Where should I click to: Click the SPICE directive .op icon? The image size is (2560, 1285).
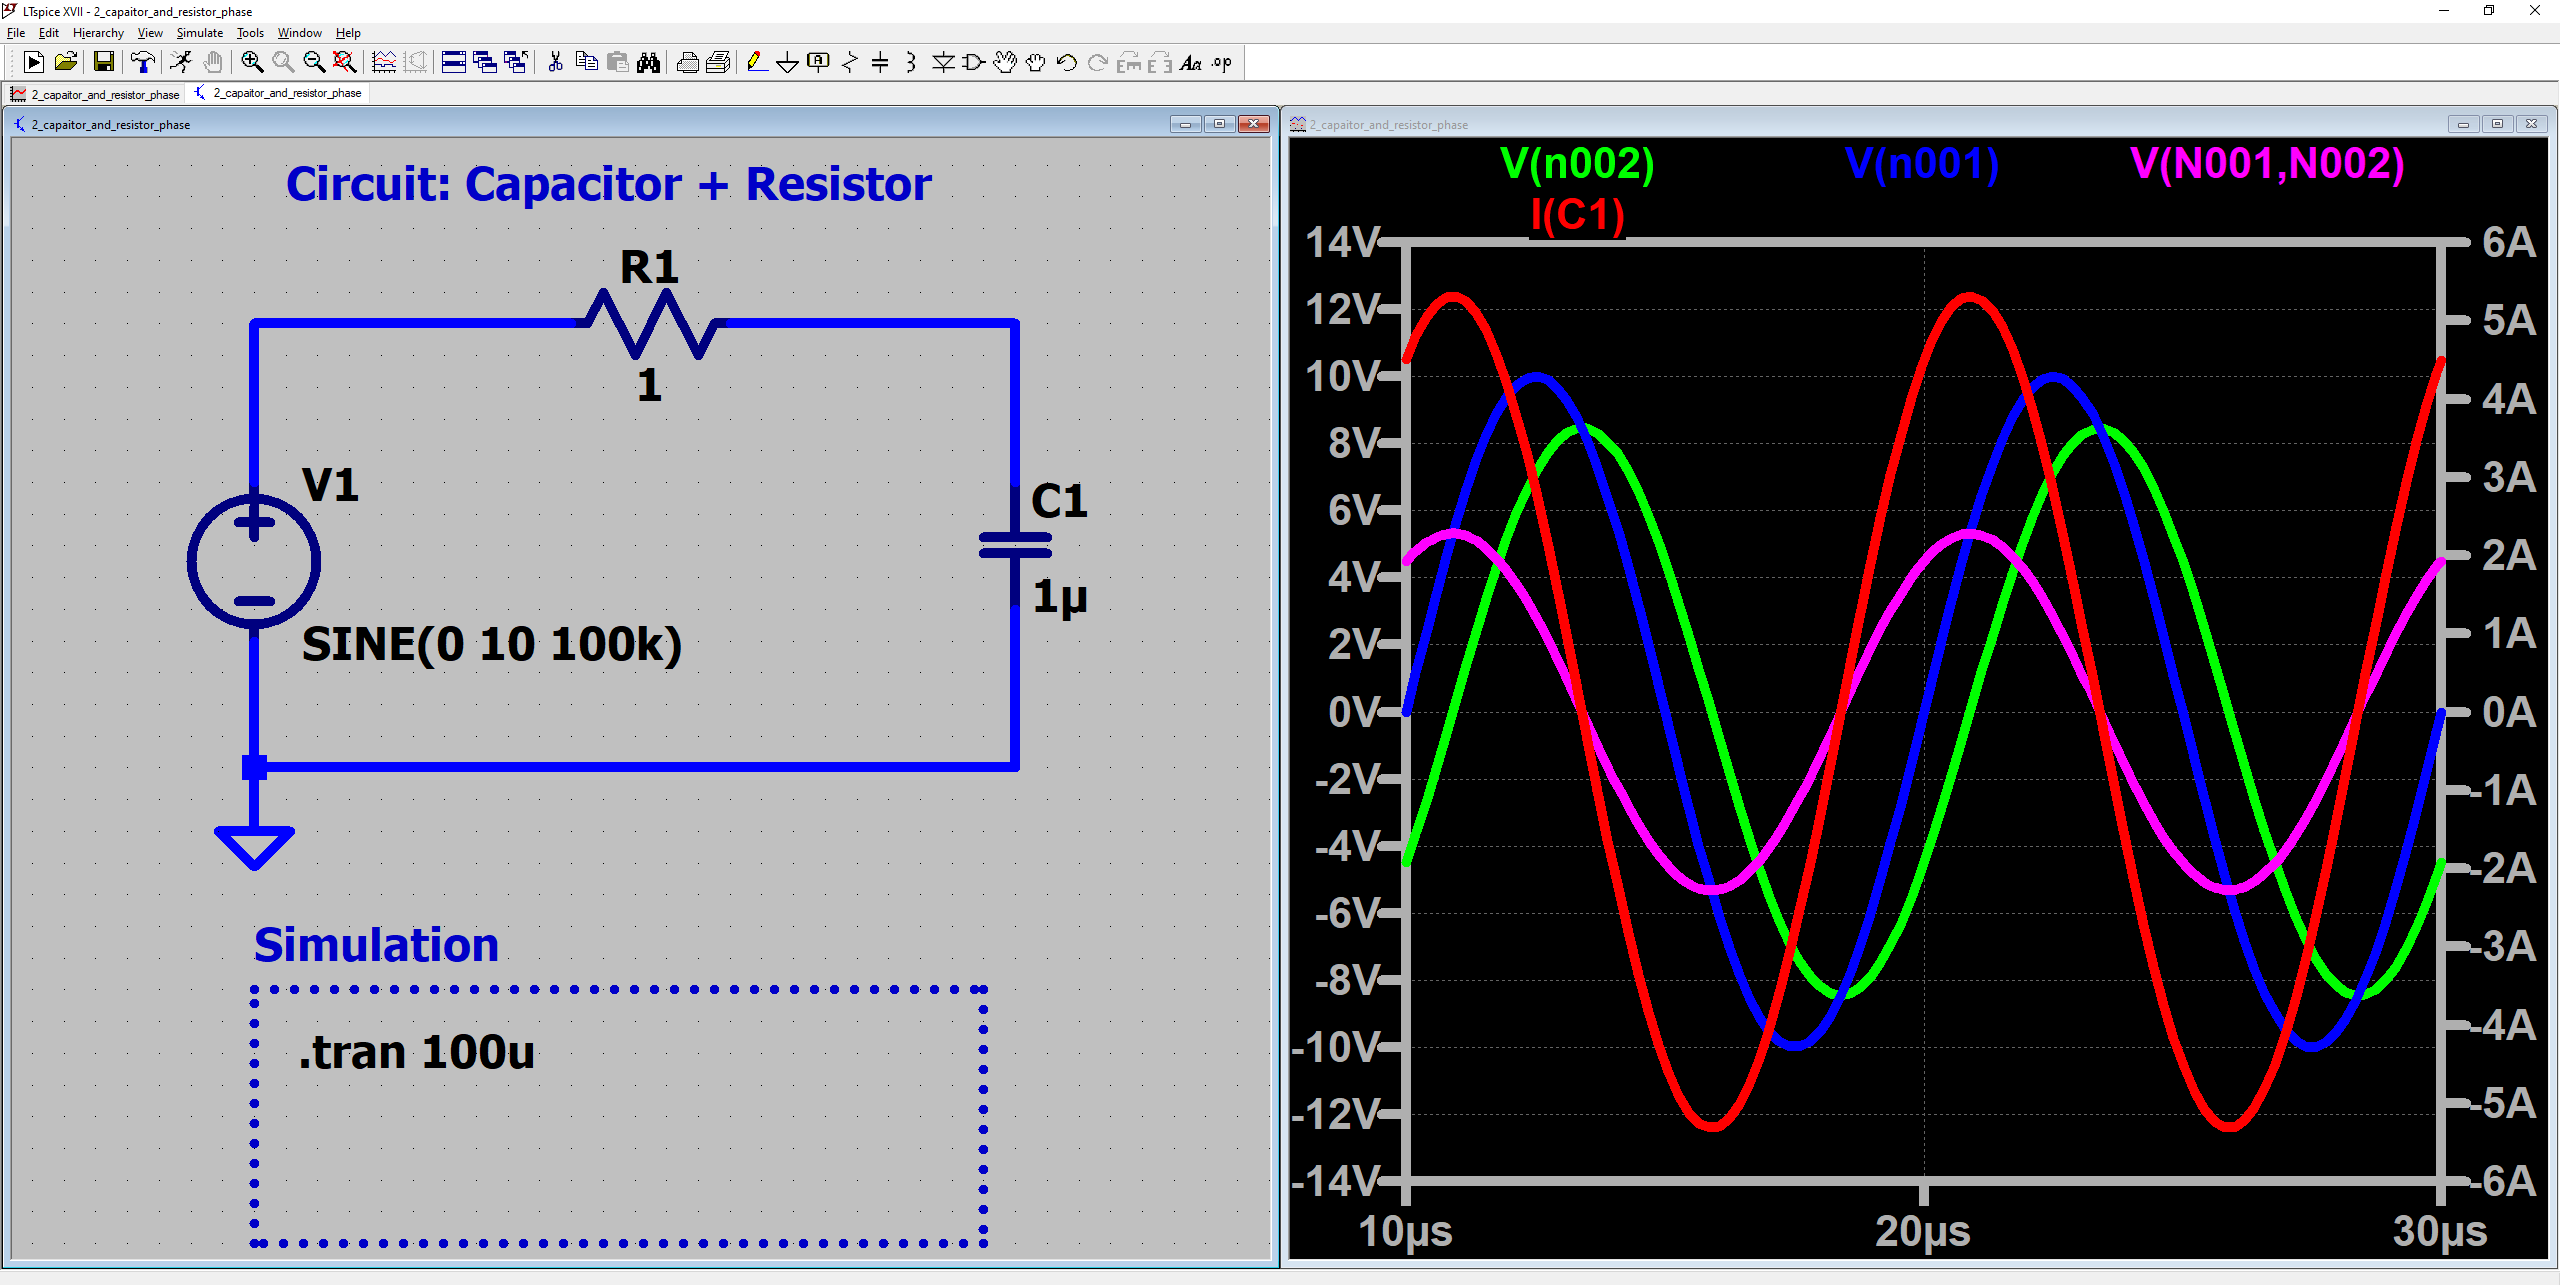(x=1222, y=63)
